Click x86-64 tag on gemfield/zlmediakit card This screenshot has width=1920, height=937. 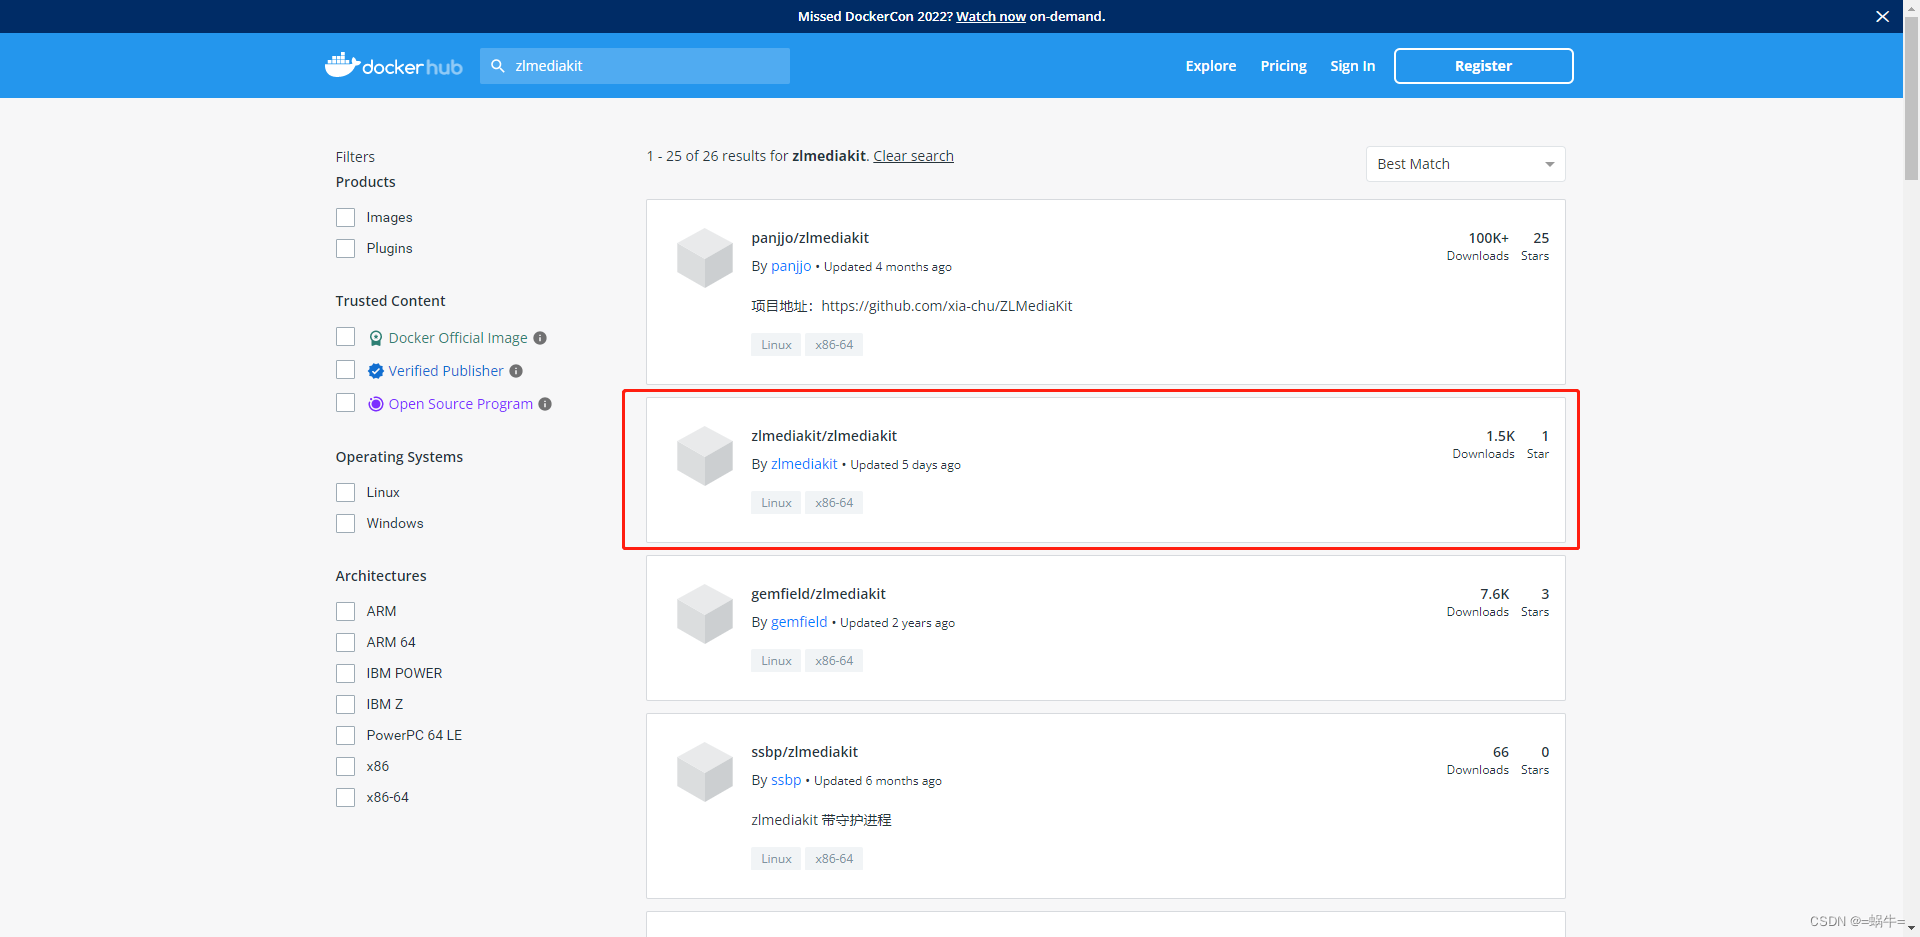pos(834,661)
